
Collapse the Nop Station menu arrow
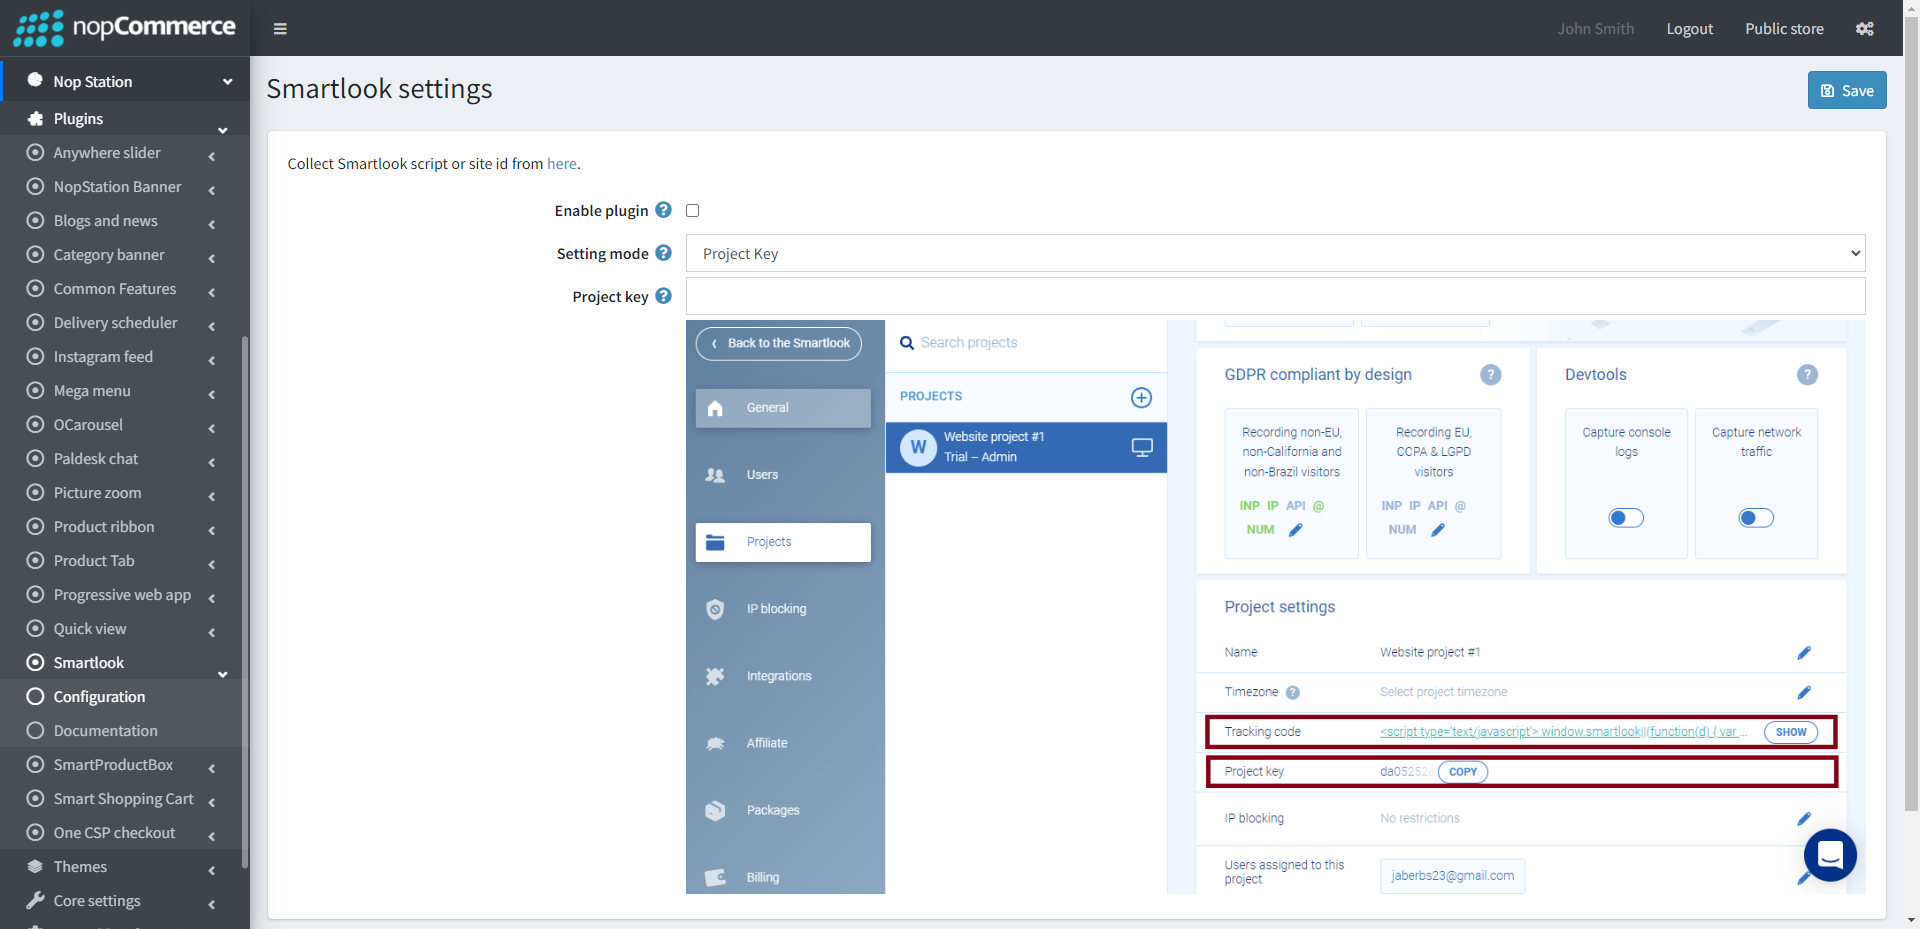pyautogui.click(x=227, y=82)
